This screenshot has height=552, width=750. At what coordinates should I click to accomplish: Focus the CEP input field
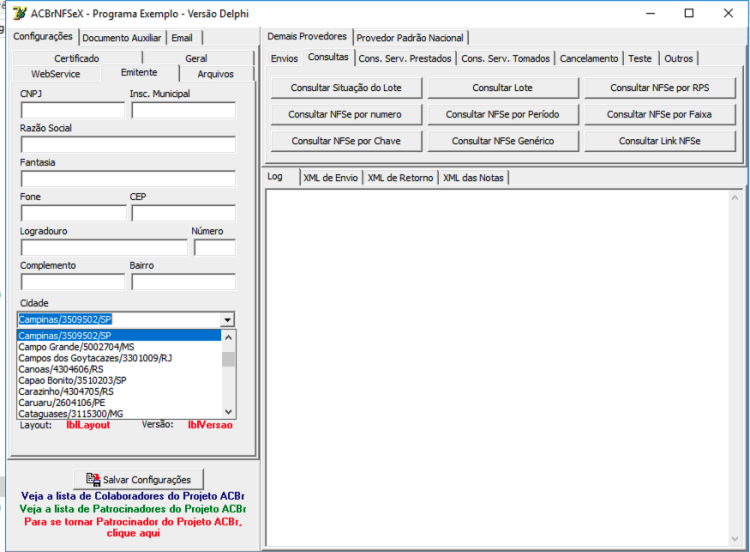point(184,213)
